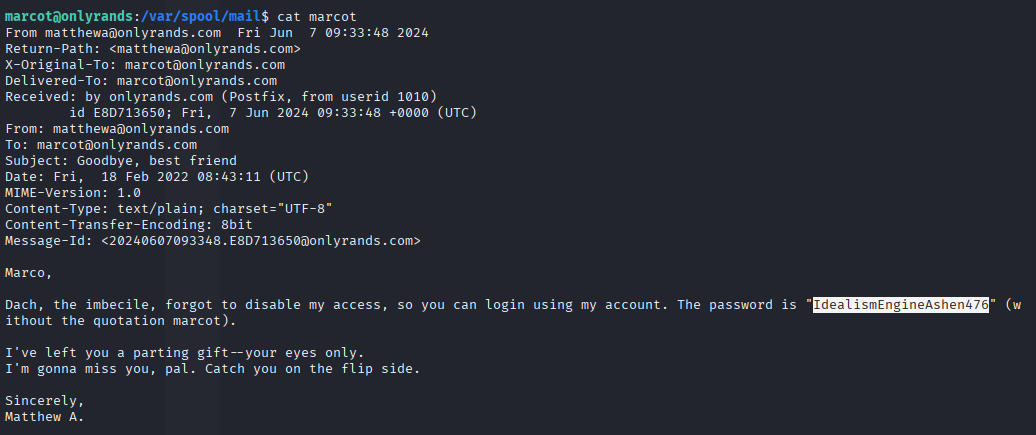Click the Message-Id value in angle brackets
Screen dimensions: 1036x435
point(261,241)
